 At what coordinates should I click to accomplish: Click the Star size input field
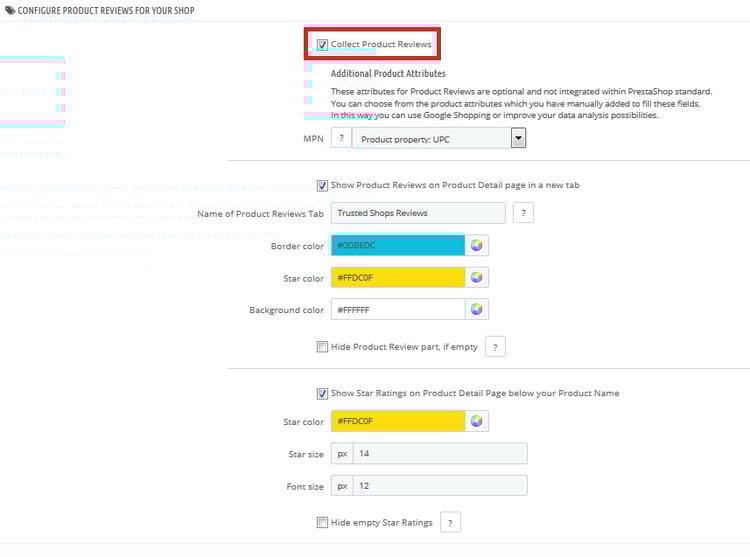coord(440,453)
